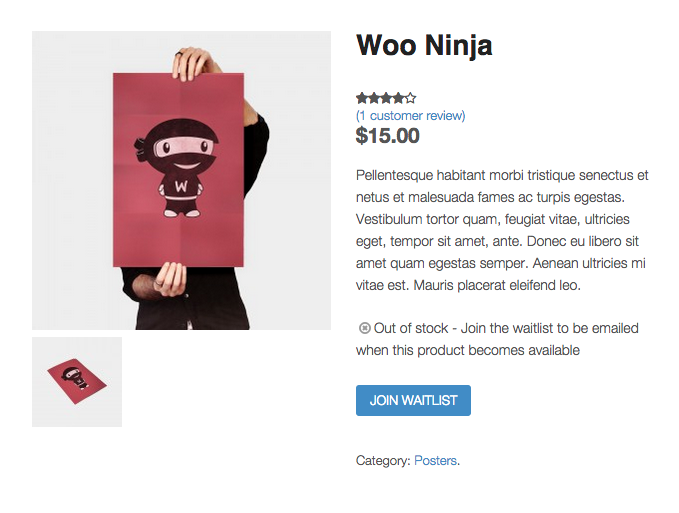This screenshot has width=679, height=513.
Task: Click the second rating star
Action: [x=373, y=98]
